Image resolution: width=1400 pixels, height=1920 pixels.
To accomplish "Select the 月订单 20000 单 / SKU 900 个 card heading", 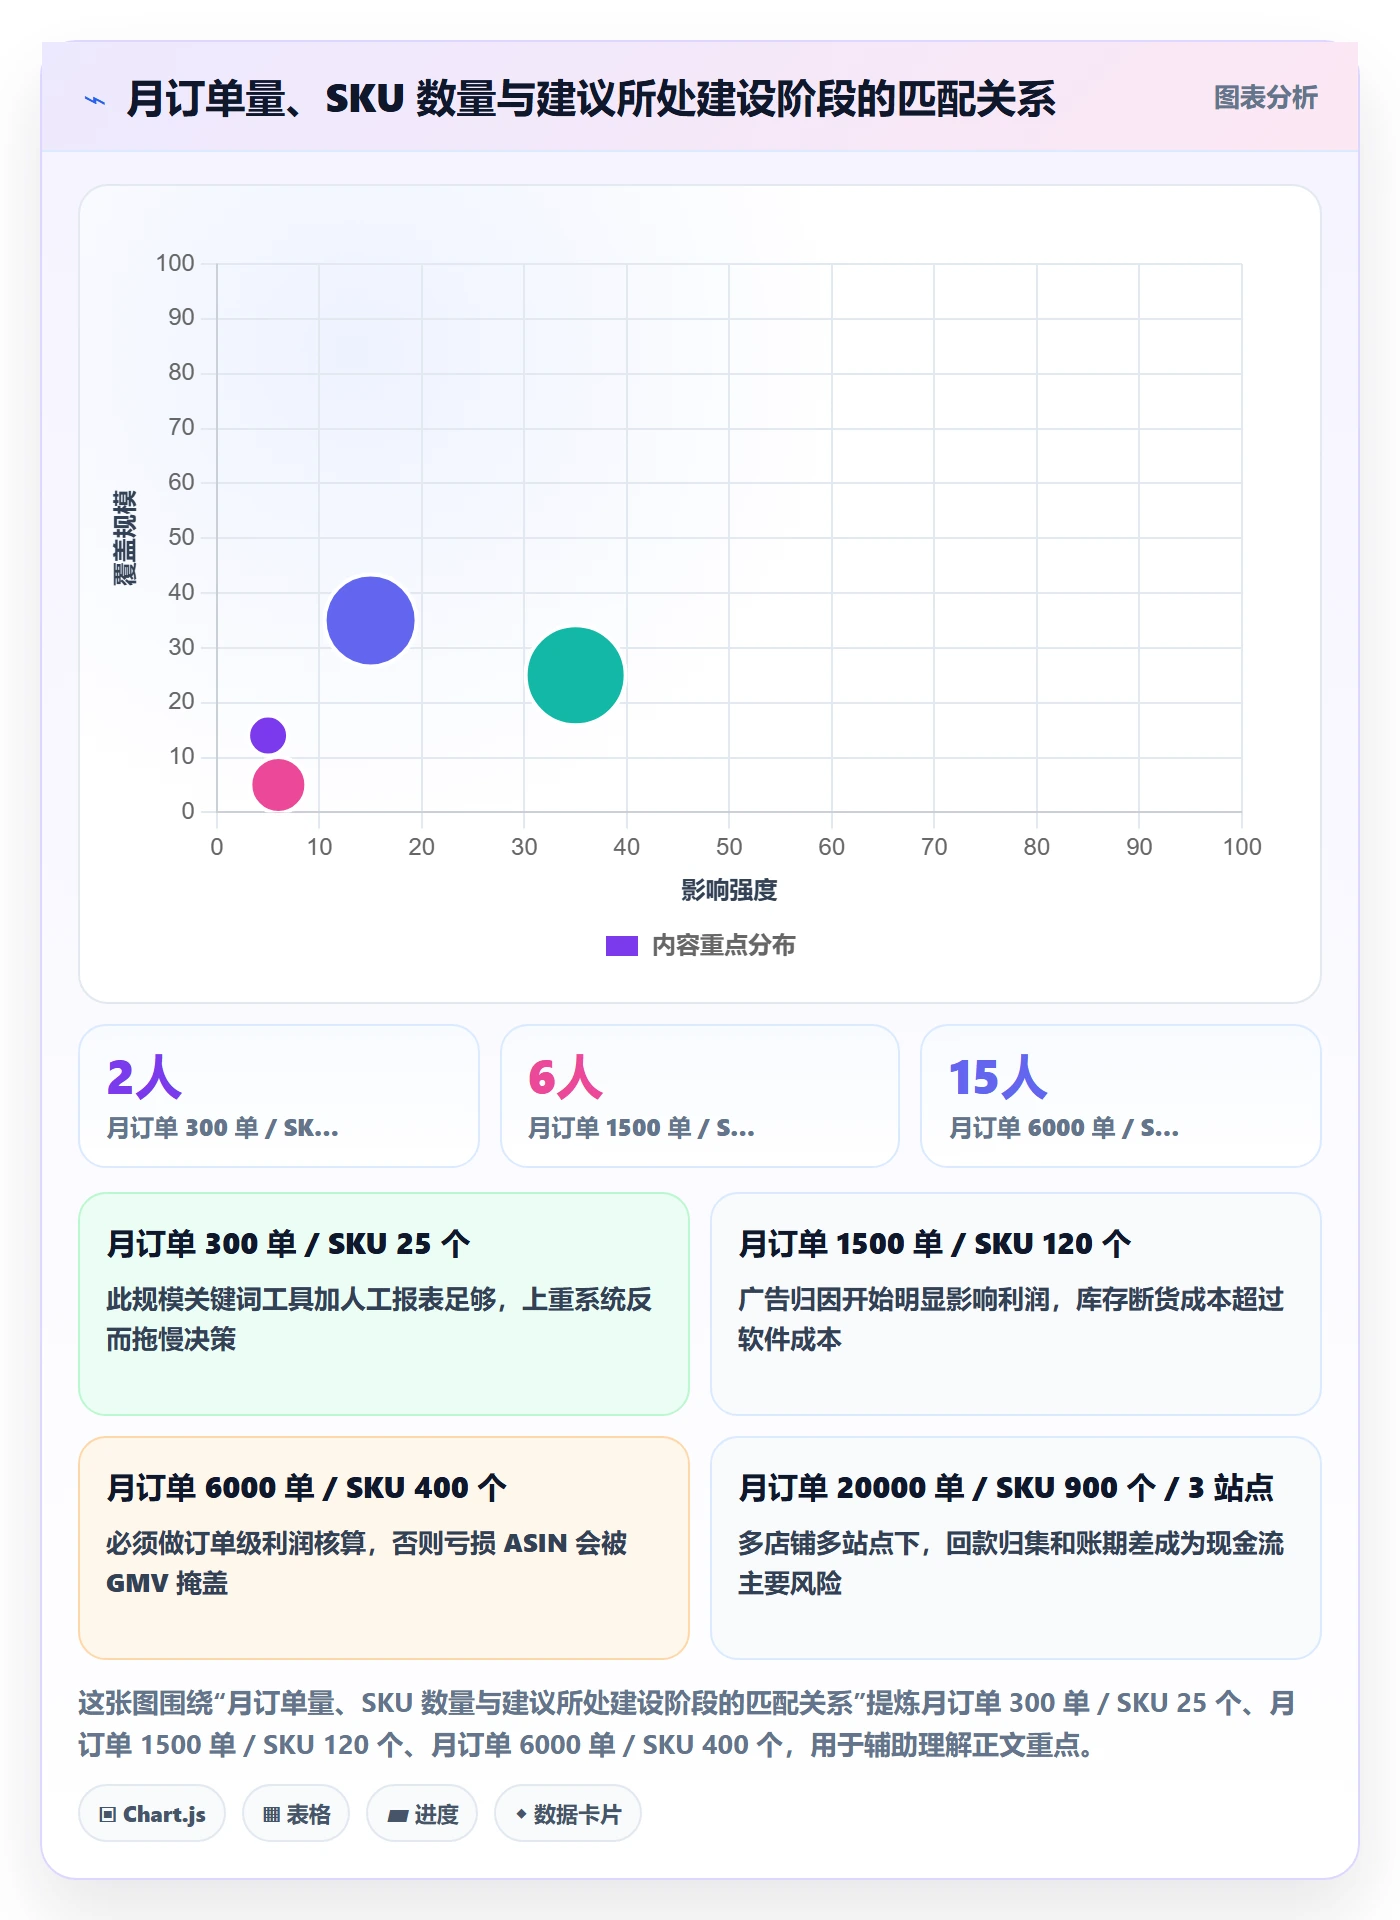I will pos(1006,1488).
